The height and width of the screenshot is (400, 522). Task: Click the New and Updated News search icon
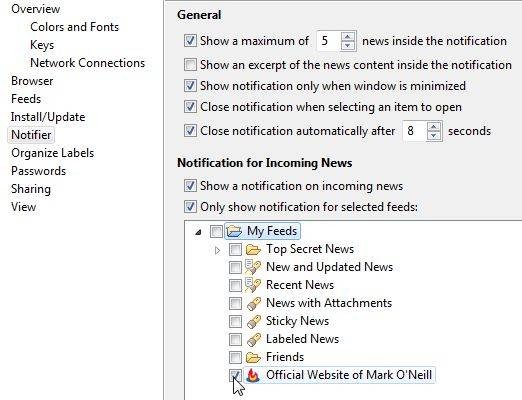point(253,267)
